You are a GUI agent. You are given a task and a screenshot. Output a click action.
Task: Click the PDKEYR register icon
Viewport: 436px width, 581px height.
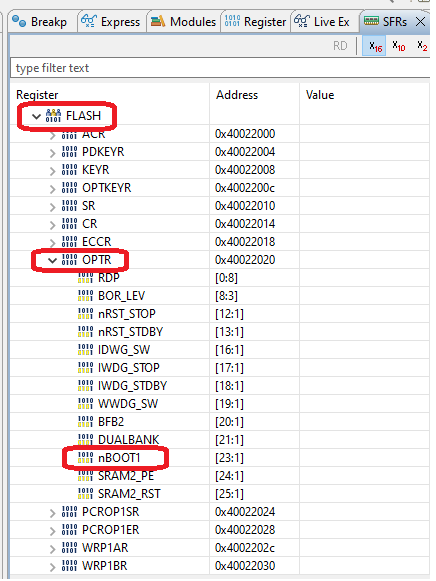[69, 152]
